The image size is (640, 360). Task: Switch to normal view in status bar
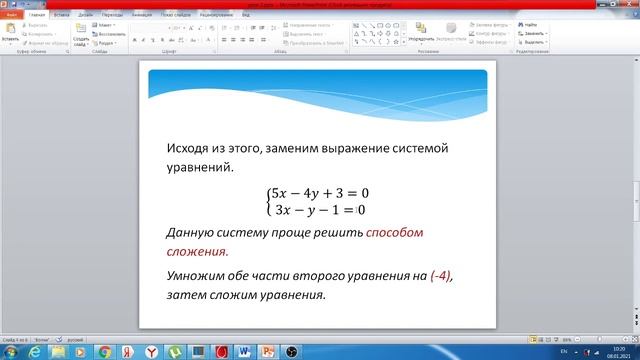tap(533, 340)
